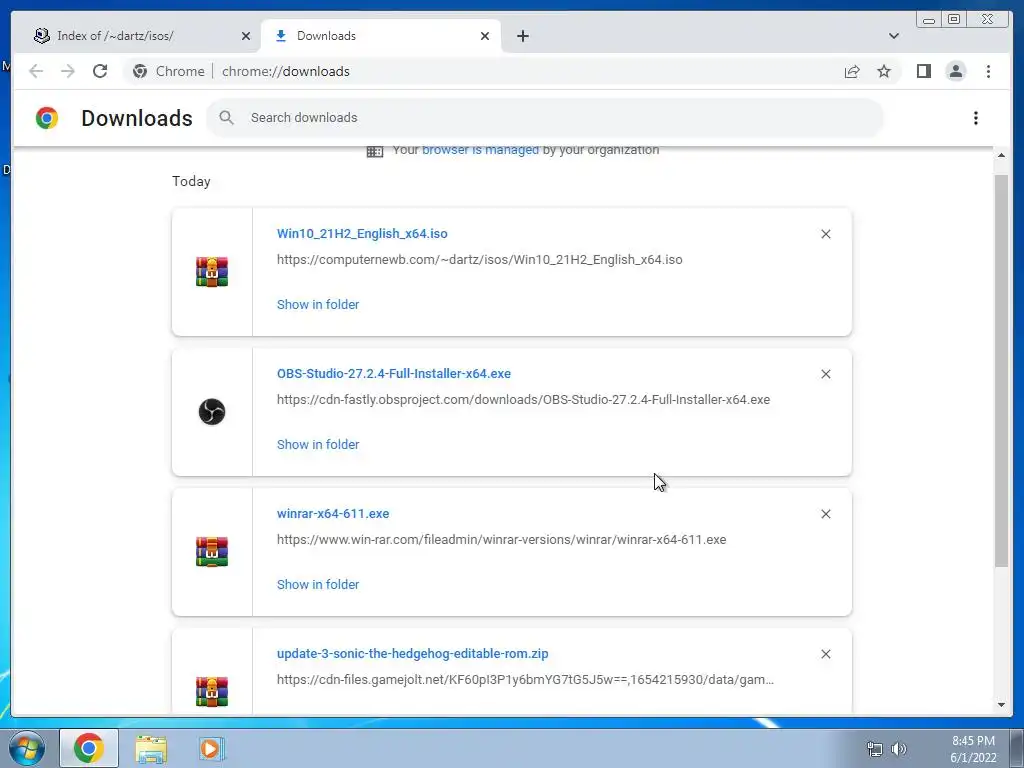Click the network tray icon

coord(874,749)
